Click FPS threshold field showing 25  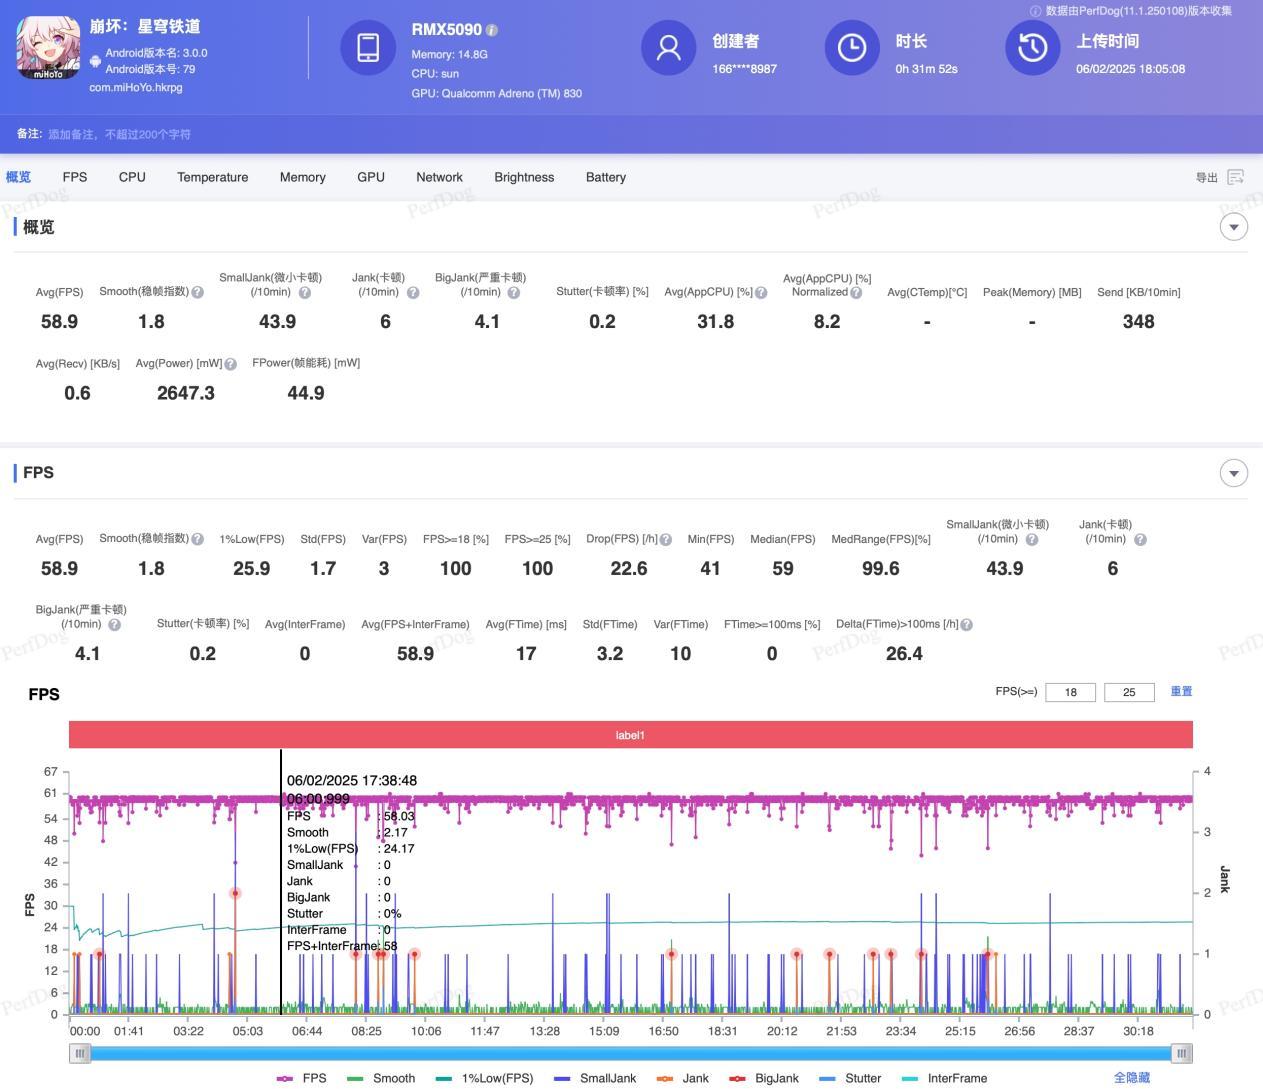(x=1129, y=692)
